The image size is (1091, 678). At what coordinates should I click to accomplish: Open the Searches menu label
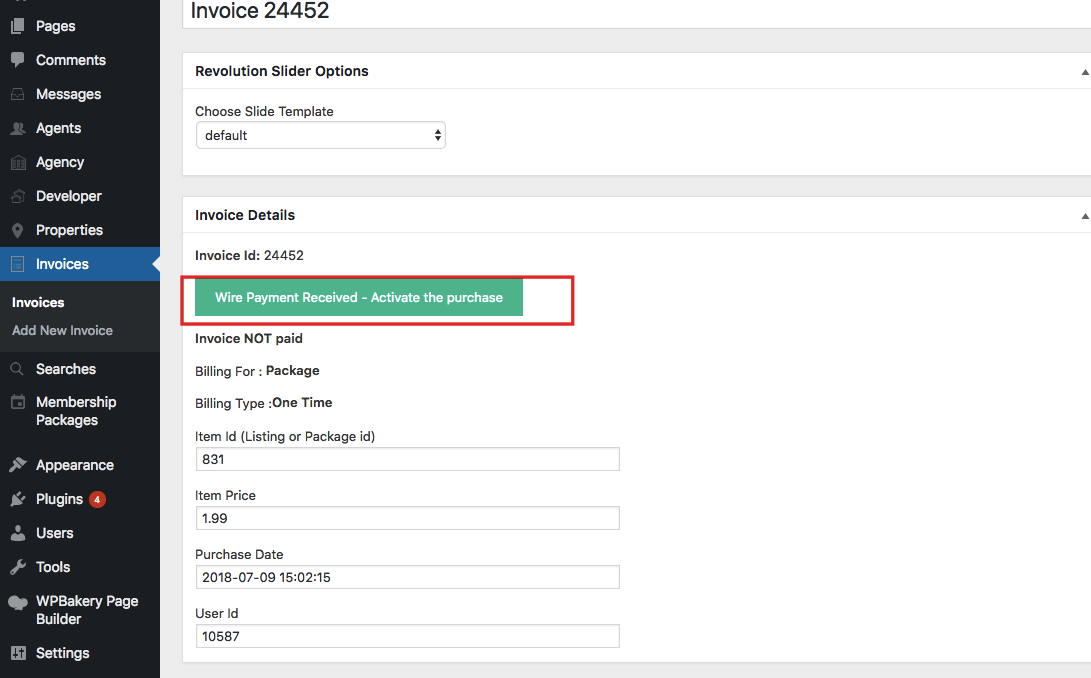(66, 369)
